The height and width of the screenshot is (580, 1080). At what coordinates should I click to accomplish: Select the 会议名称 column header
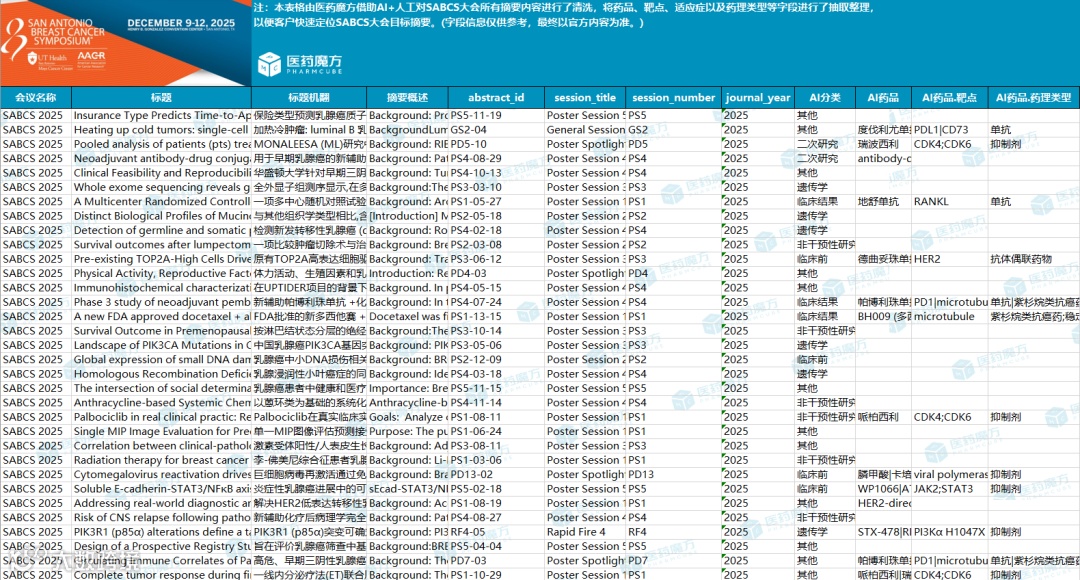pyautogui.click(x=36, y=97)
